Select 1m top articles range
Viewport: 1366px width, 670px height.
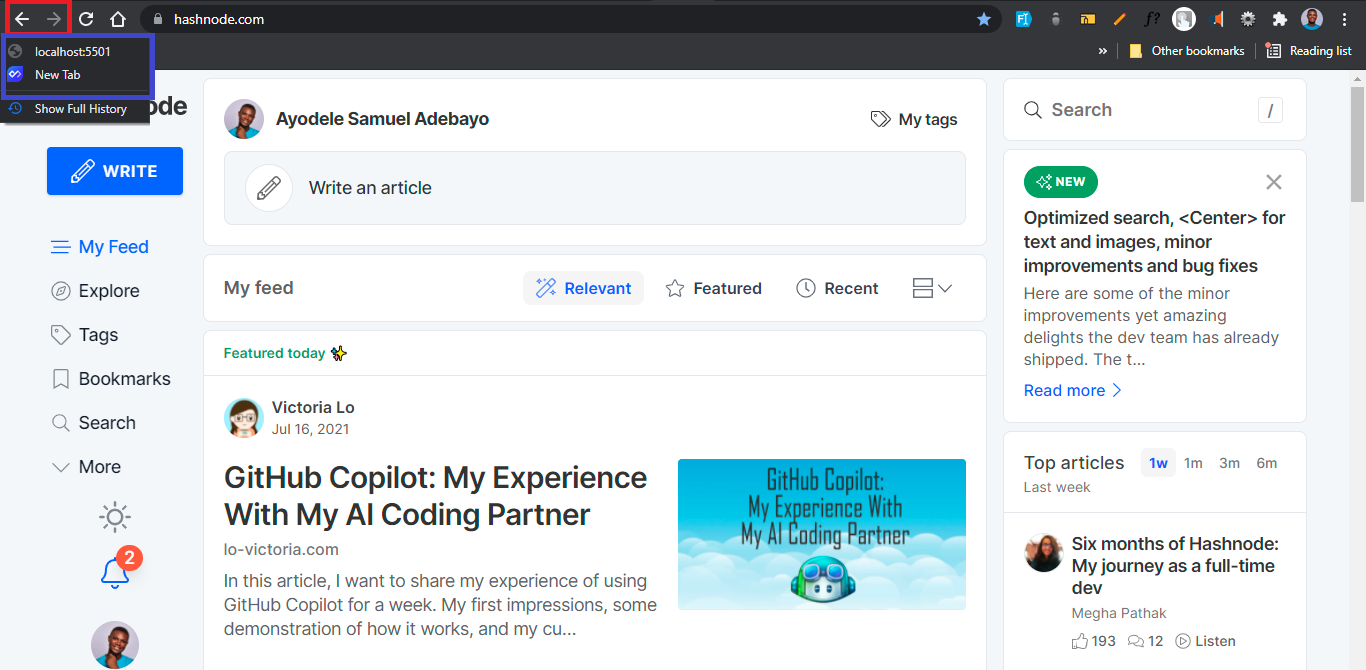[x=1193, y=463]
